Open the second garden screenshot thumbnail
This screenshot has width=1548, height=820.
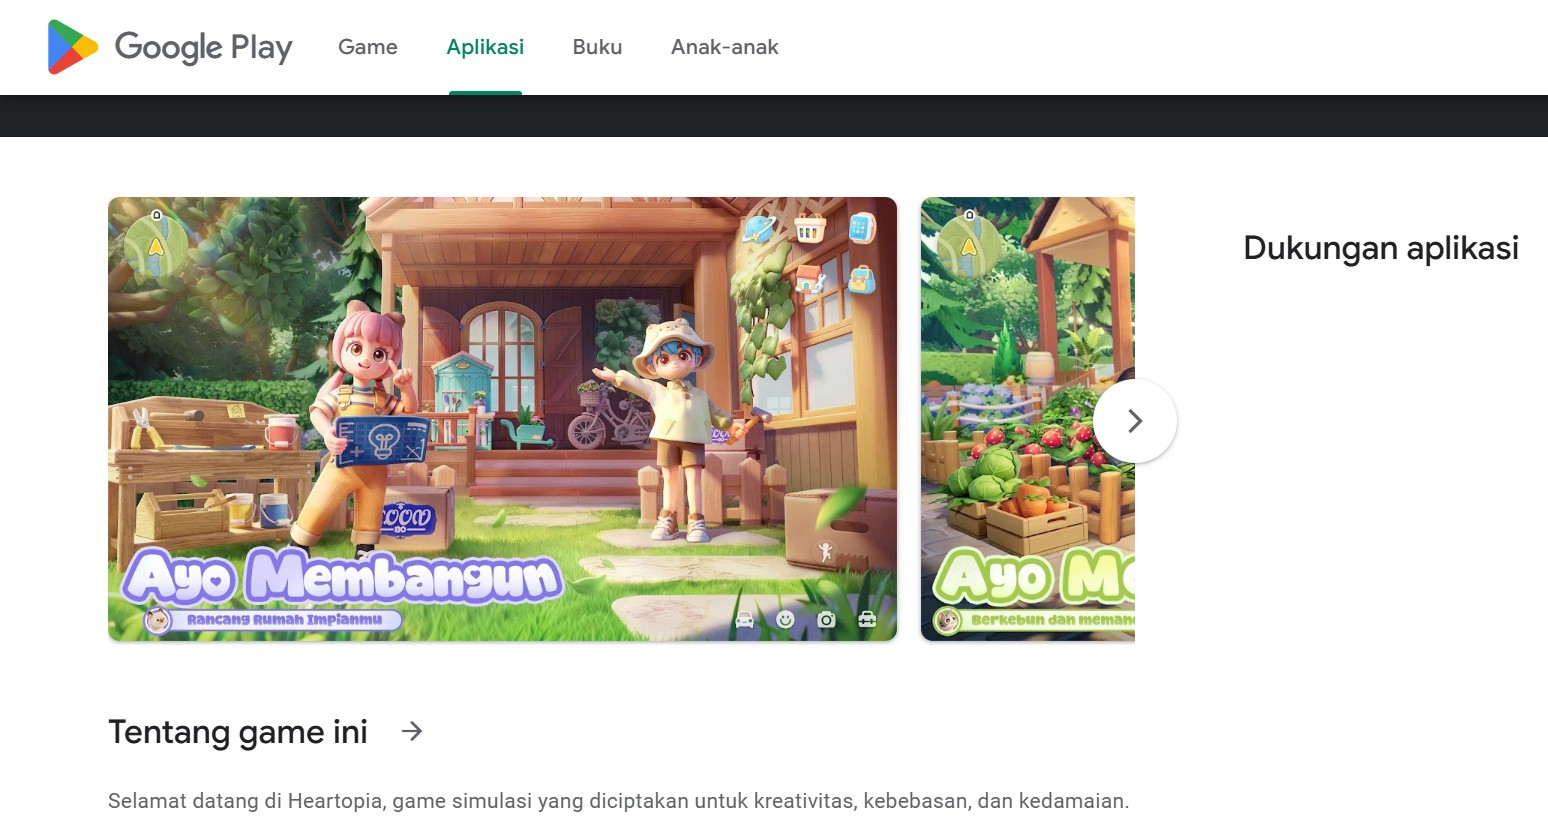pyautogui.click(x=1028, y=419)
